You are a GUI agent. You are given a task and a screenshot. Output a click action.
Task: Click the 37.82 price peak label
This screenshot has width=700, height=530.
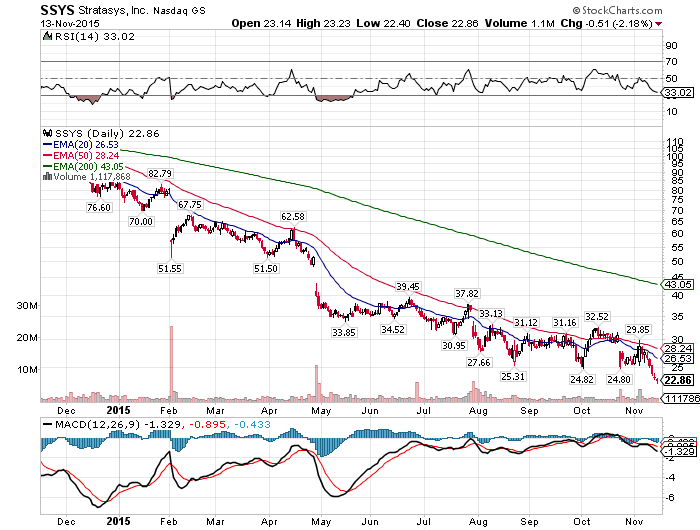pyautogui.click(x=467, y=293)
